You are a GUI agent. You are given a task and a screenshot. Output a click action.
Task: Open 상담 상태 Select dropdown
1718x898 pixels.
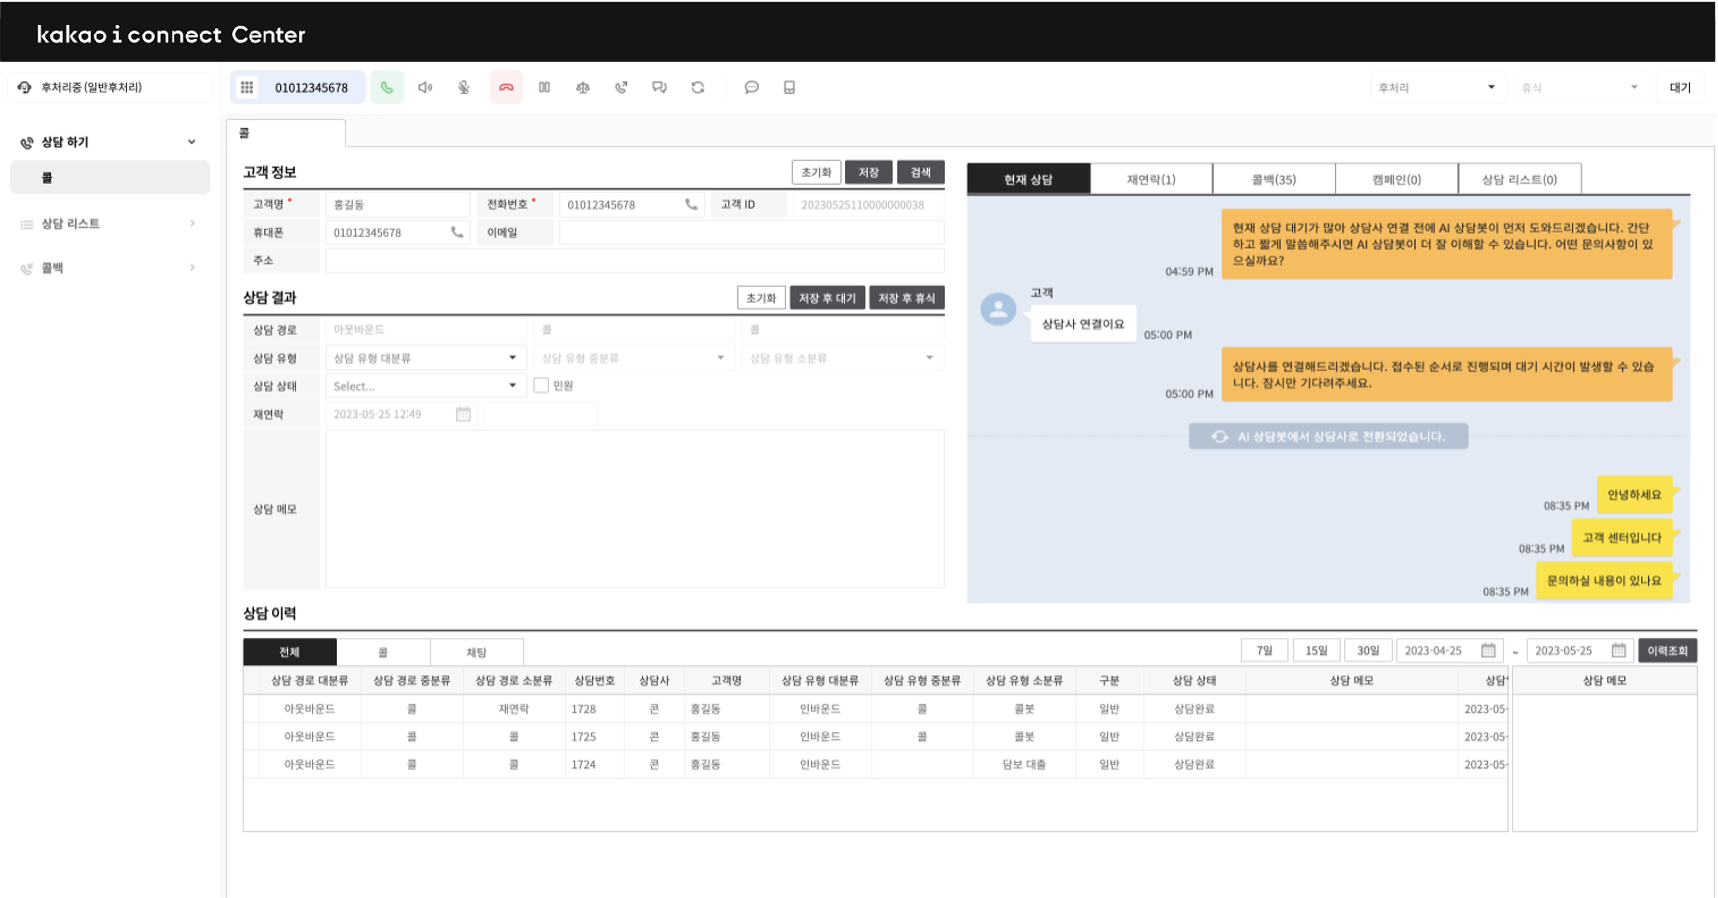coord(425,386)
